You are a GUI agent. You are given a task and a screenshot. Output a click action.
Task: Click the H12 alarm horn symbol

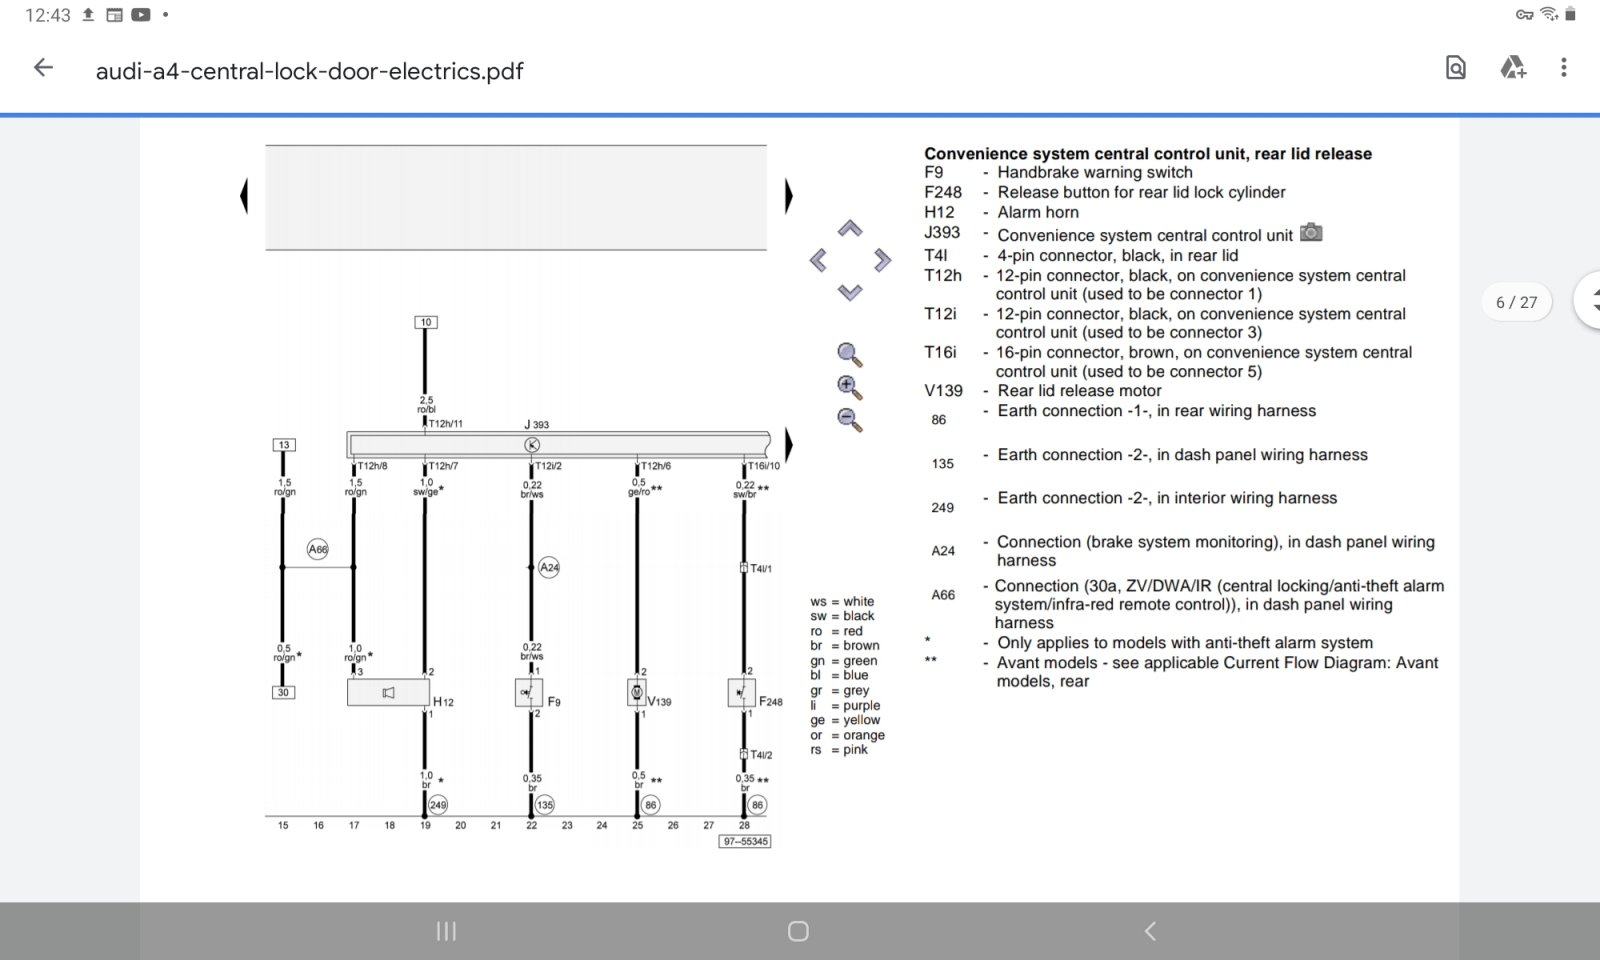pos(388,692)
